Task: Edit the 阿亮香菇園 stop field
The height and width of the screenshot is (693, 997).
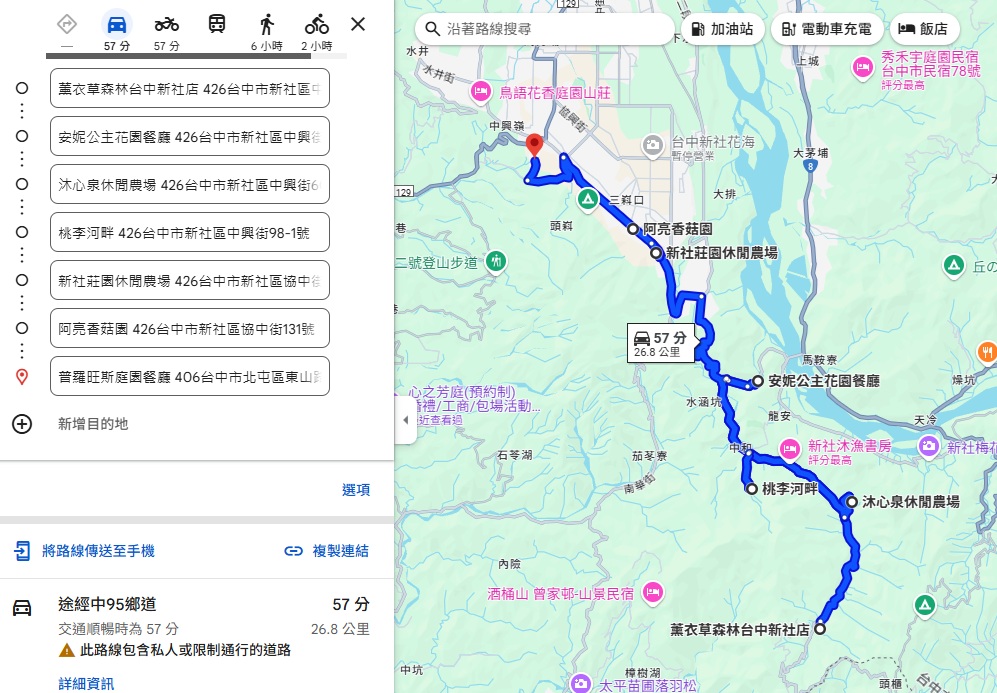Action: (189, 328)
